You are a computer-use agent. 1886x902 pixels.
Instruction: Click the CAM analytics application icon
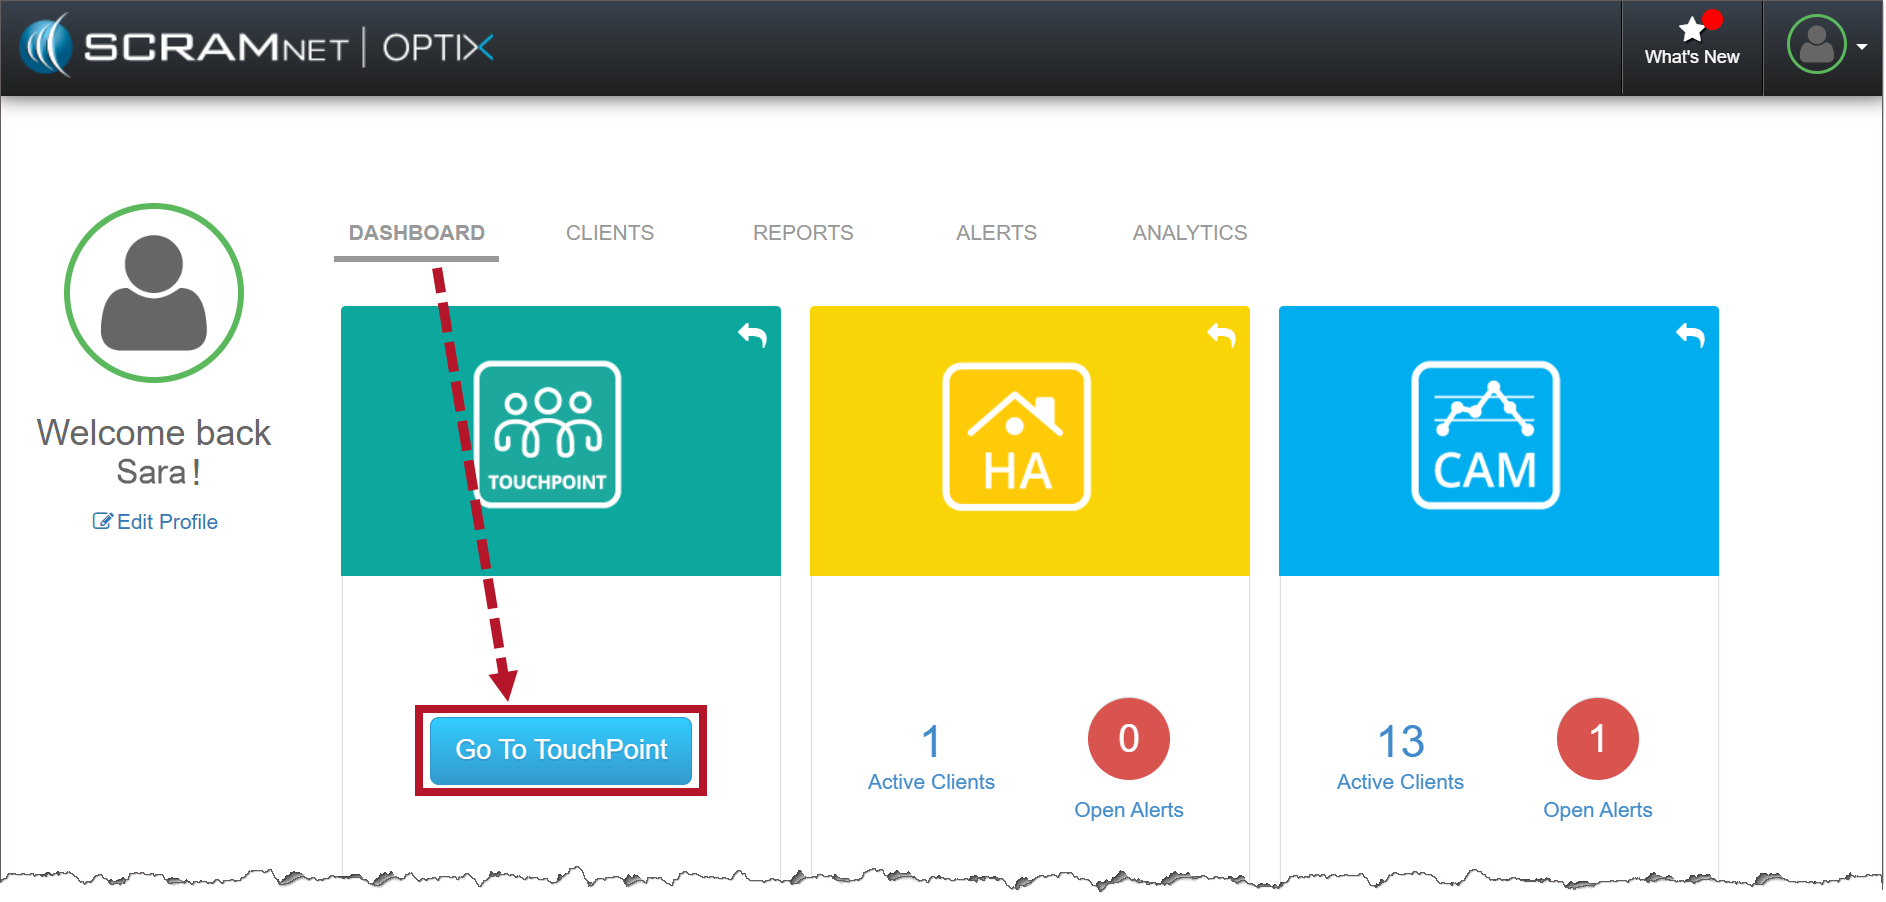coord(1485,435)
